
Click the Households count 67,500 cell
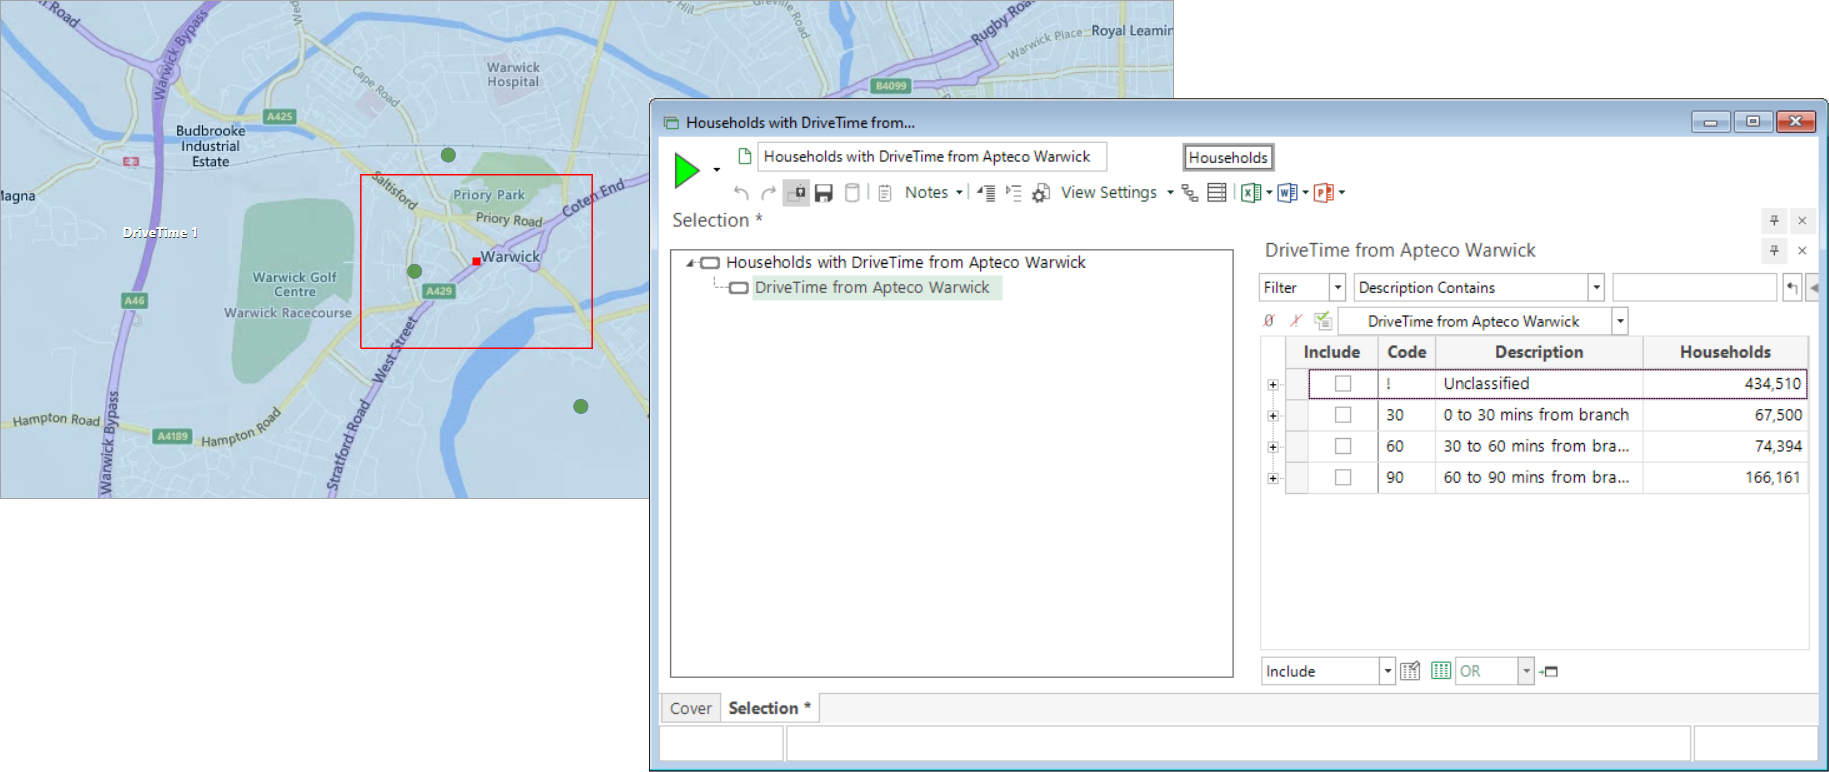point(1724,414)
